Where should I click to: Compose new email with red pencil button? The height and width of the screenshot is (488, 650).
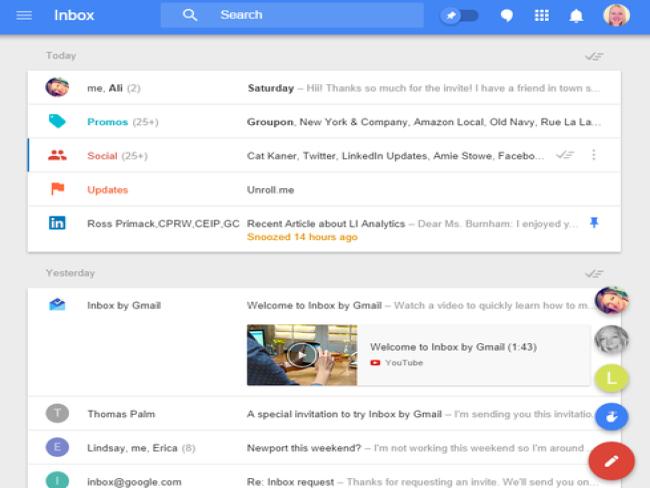pos(611,461)
